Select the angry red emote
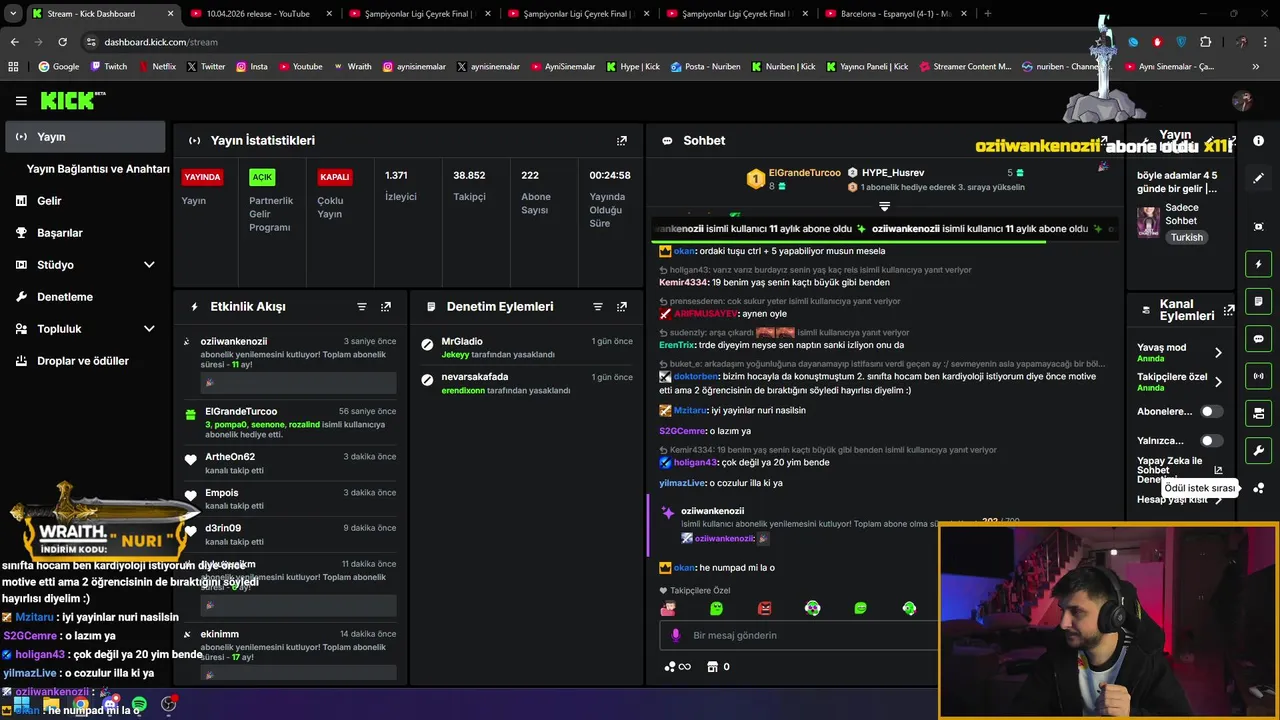This screenshot has width=1280, height=720. click(x=765, y=608)
